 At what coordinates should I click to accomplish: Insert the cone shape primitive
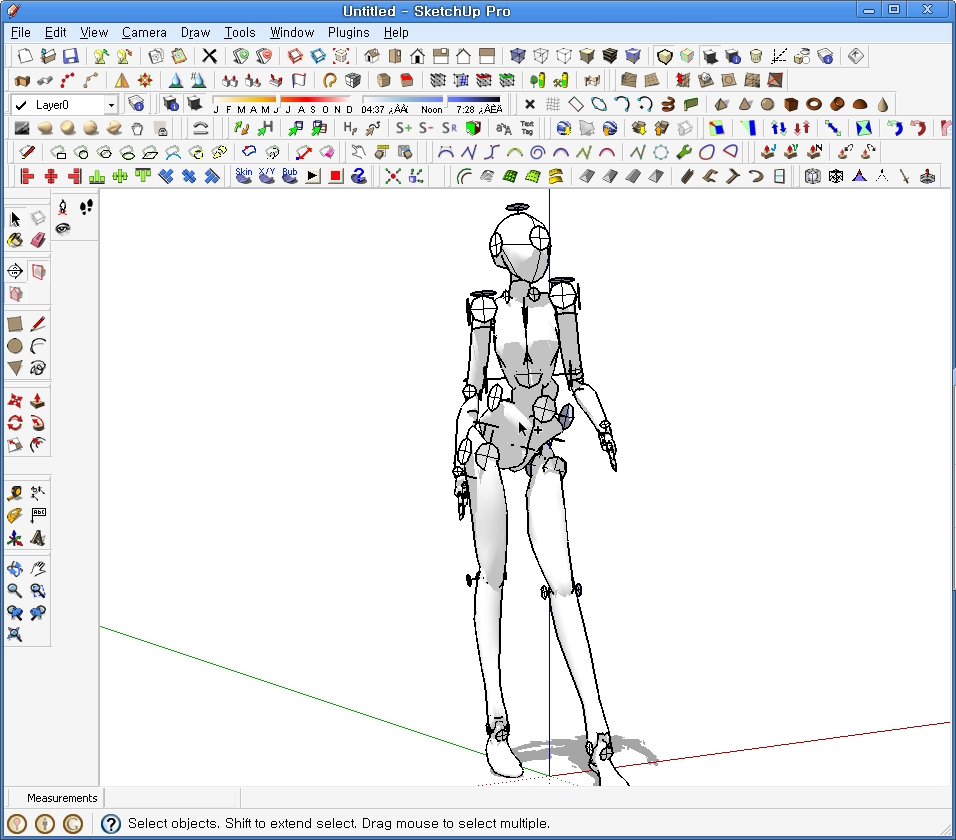click(744, 104)
